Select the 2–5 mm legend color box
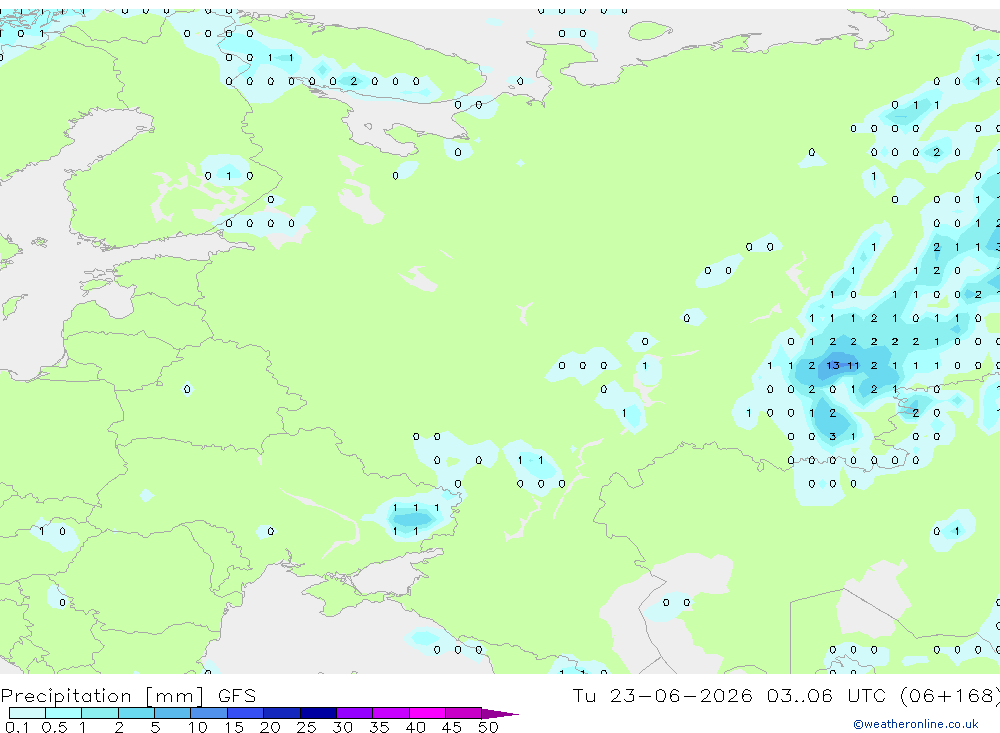Viewport: 1000px width, 733px height. [136, 713]
